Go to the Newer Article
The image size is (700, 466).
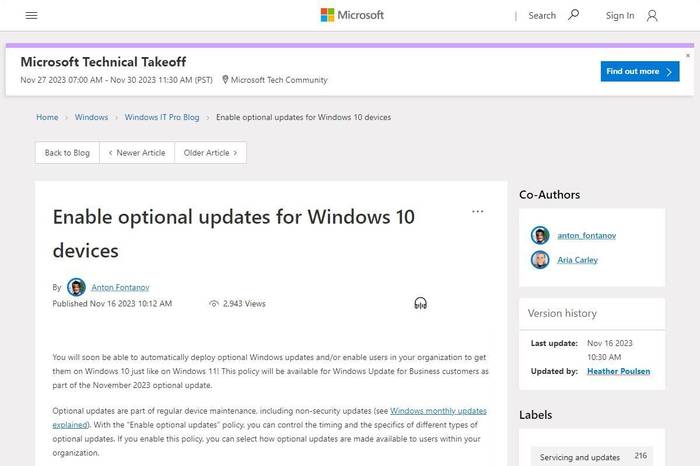point(137,153)
